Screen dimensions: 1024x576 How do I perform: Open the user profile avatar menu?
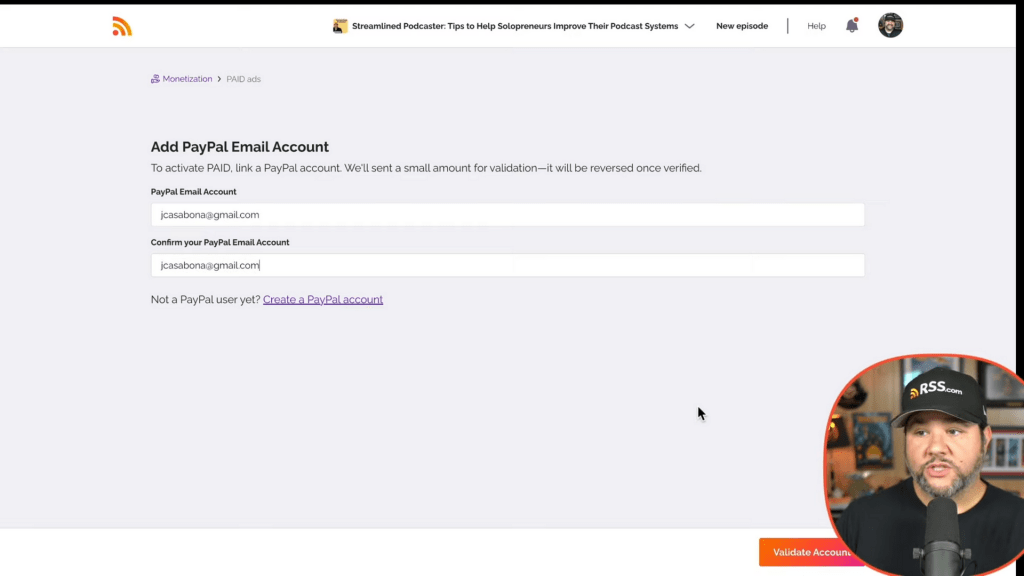[890, 26]
